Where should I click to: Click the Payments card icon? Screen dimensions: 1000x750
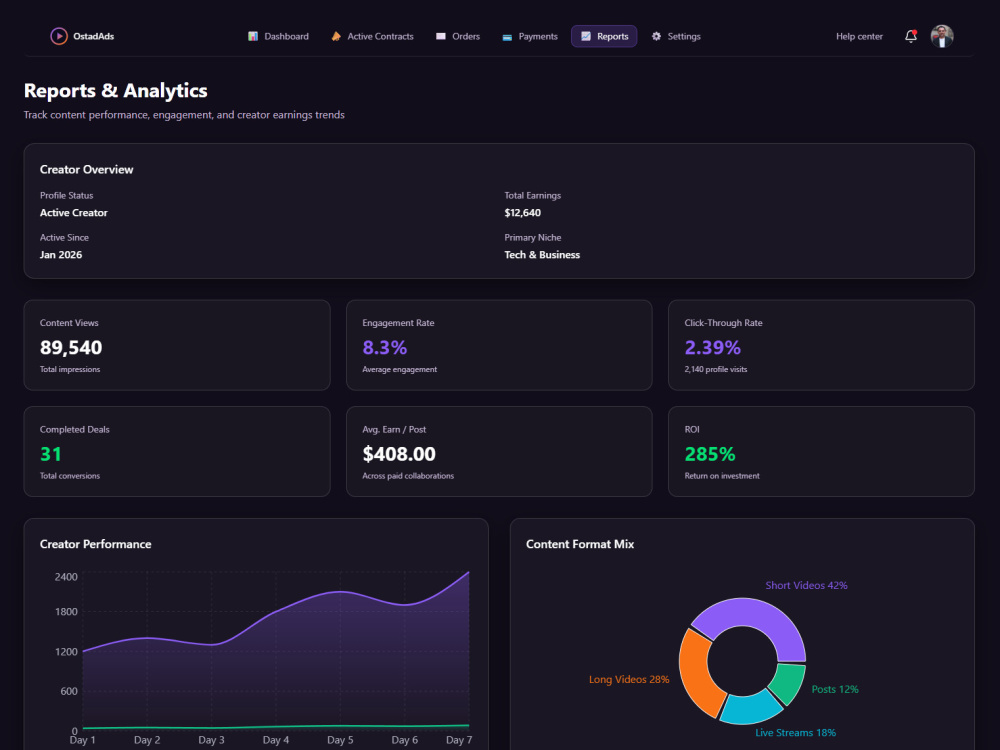click(507, 37)
